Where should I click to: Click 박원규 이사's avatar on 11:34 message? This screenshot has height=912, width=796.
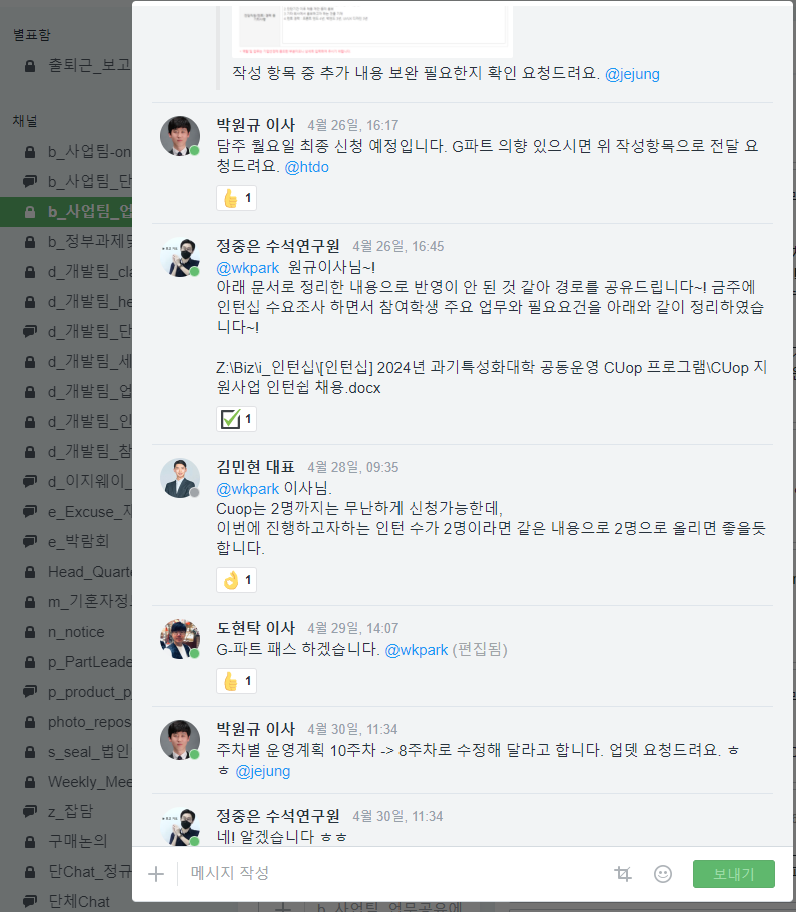point(180,741)
